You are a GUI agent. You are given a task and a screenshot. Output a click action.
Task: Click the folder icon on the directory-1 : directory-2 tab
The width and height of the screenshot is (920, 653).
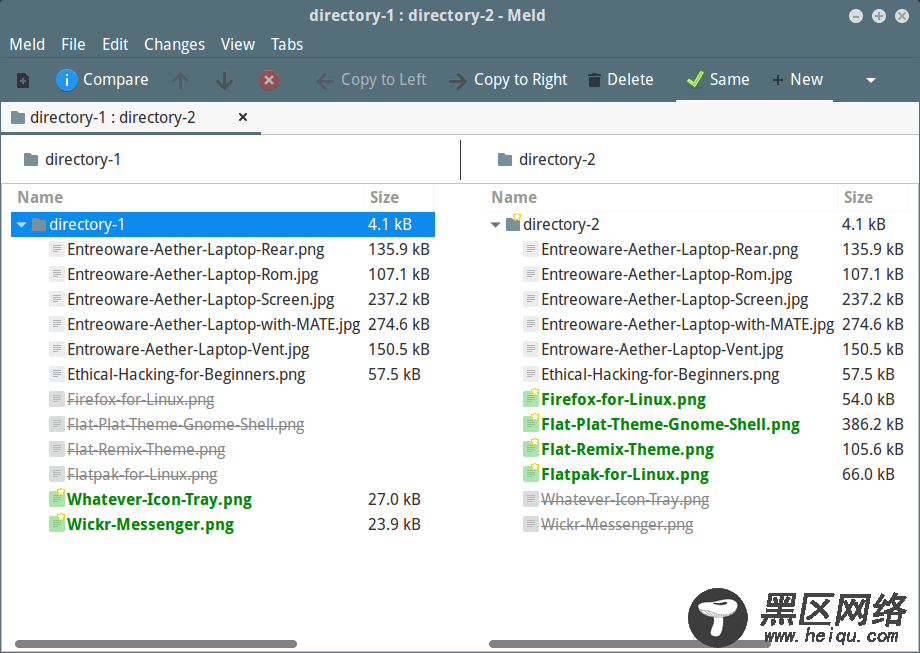(18, 117)
